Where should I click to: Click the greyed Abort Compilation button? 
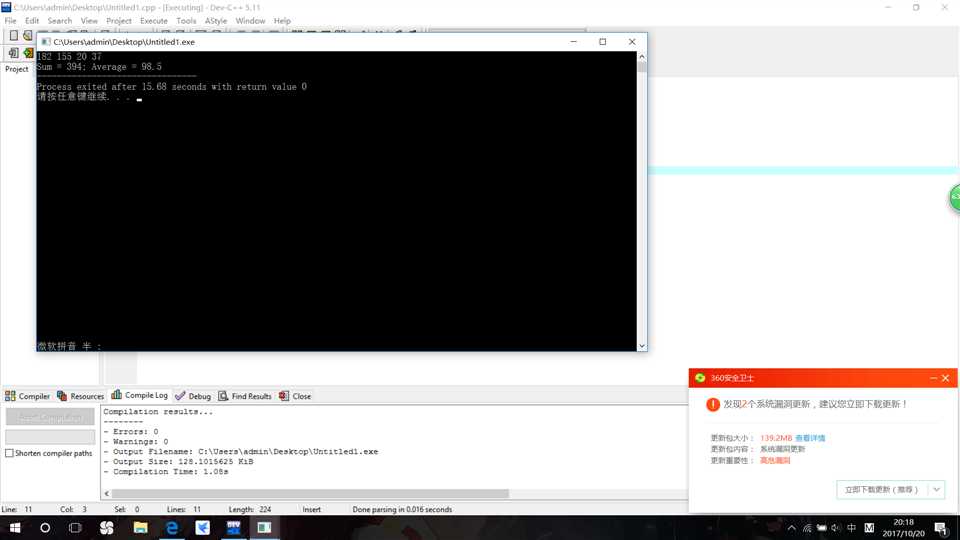click(x=50, y=417)
